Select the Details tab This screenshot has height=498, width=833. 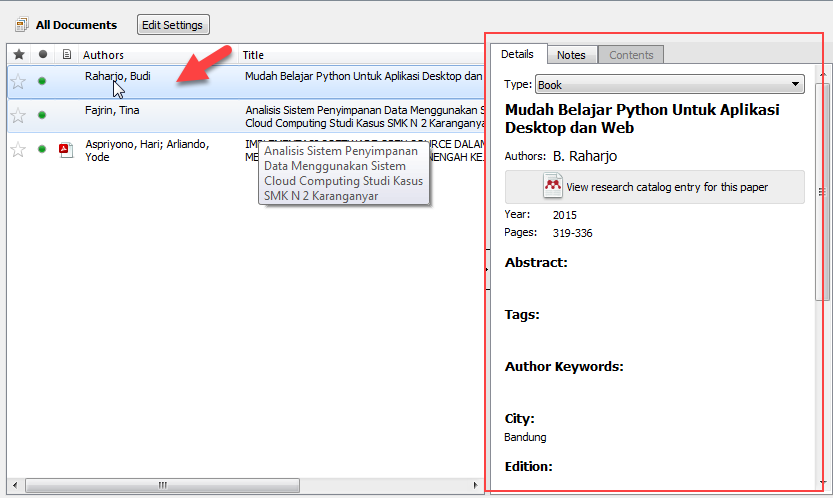pyautogui.click(x=517, y=54)
